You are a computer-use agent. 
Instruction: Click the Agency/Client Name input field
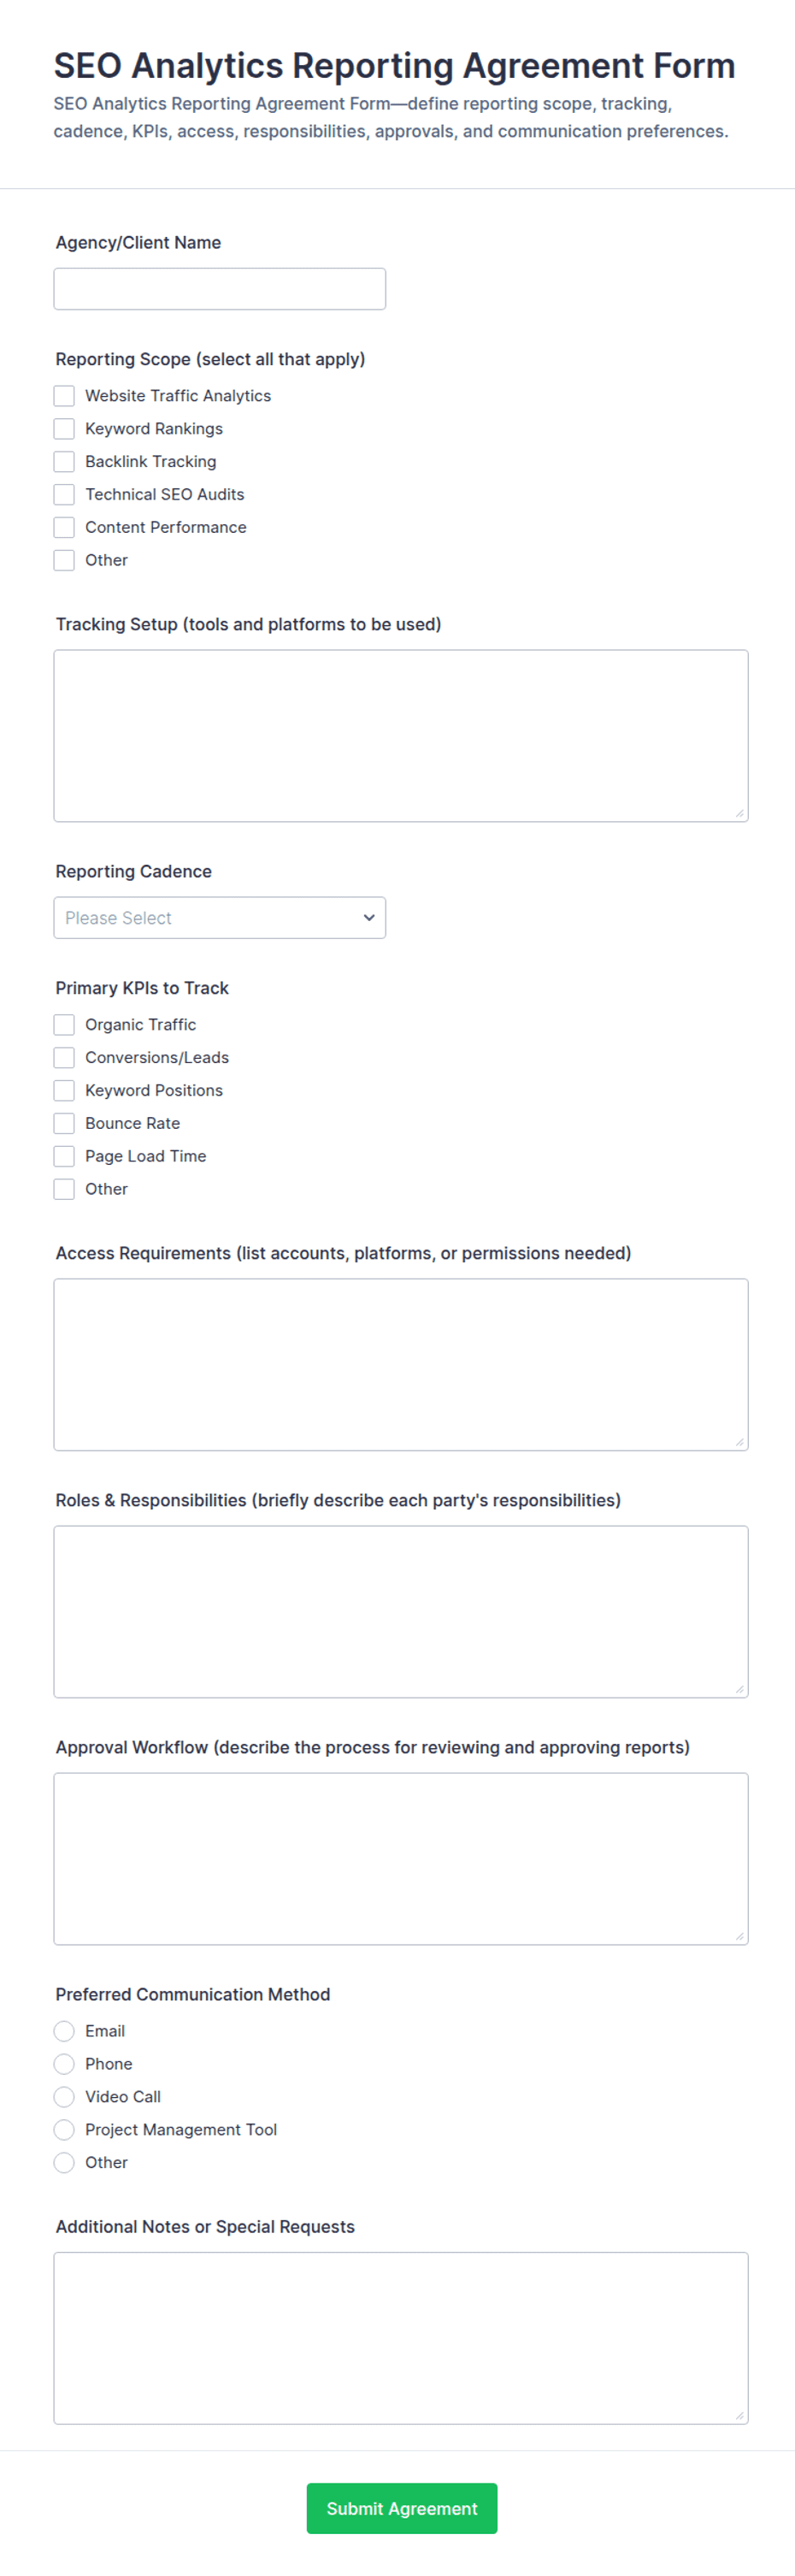click(x=220, y=289)
